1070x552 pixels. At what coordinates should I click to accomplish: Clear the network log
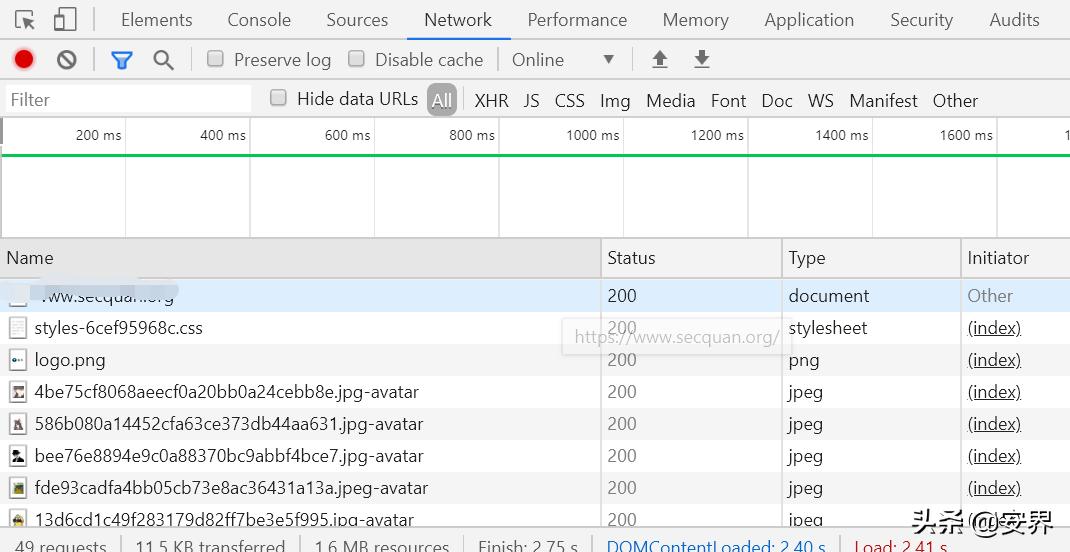point(67,60)
